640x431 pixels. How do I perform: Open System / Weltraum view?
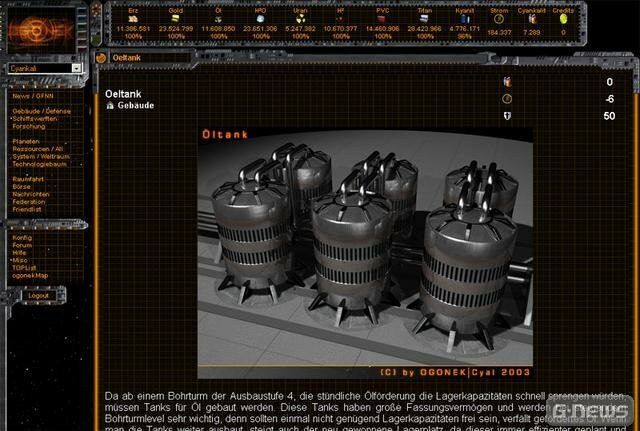point(41,156)
